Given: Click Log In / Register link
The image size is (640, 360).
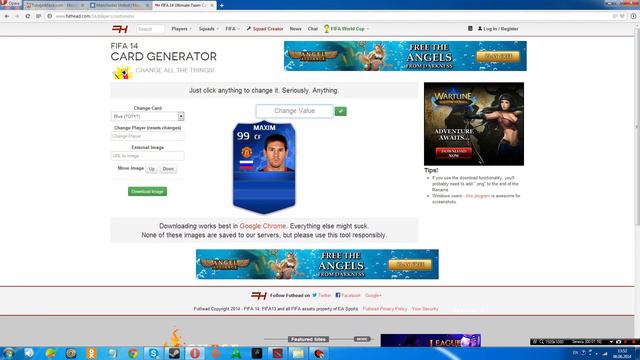Looking at the screenshot, I should 498,29.
